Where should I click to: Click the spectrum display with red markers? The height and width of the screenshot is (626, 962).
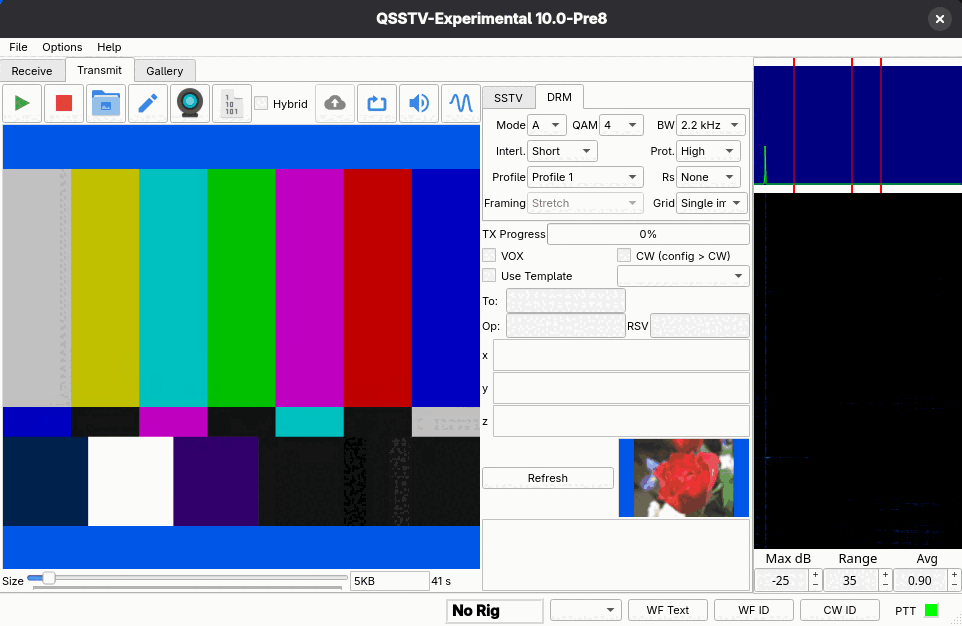pyautogui.click(x=858, y=125)
